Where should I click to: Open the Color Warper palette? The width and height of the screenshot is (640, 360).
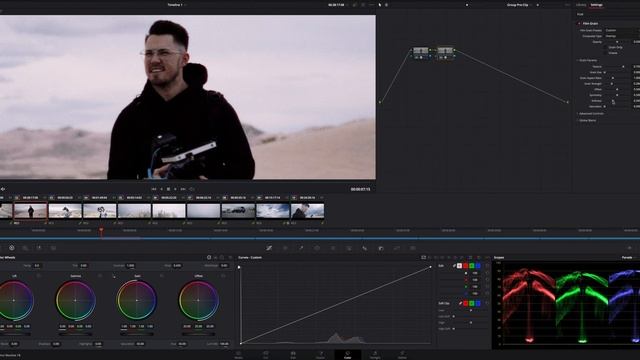pos(285,248)
